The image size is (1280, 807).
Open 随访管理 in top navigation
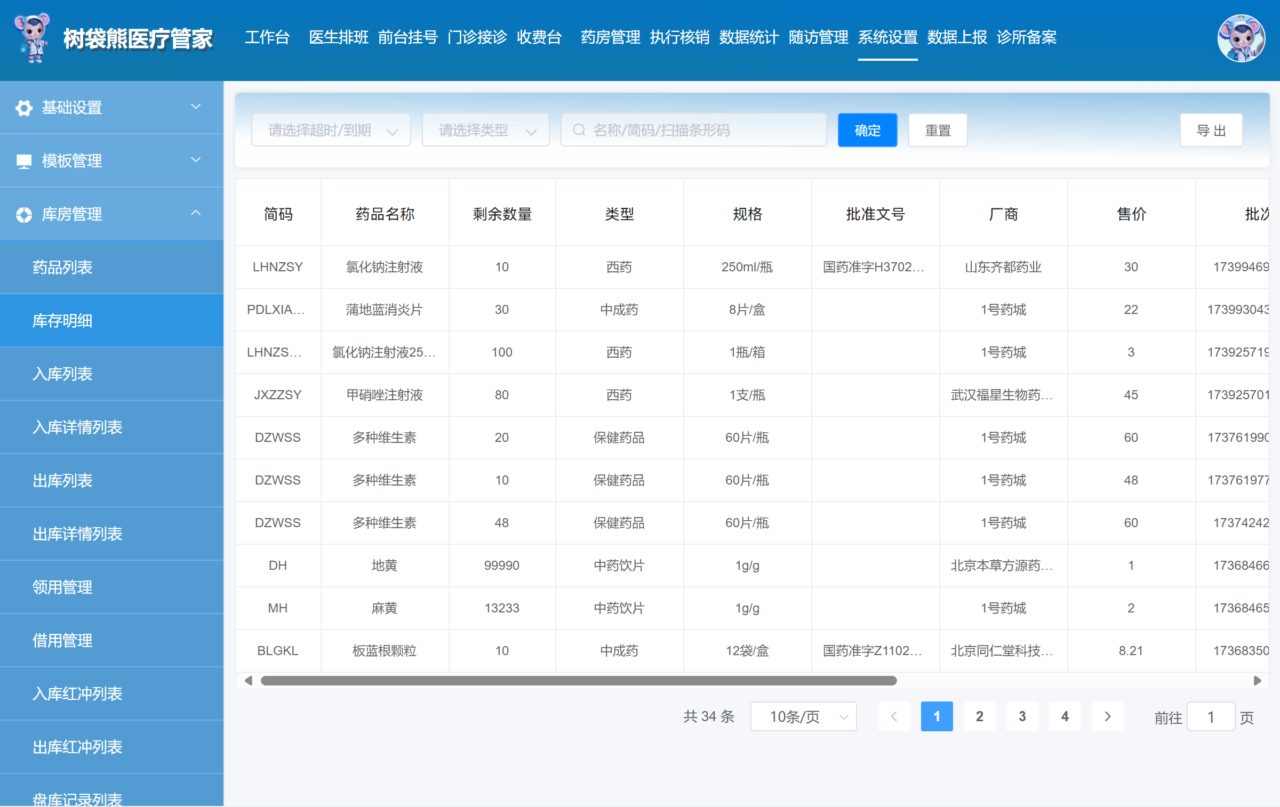click(818, 37)
